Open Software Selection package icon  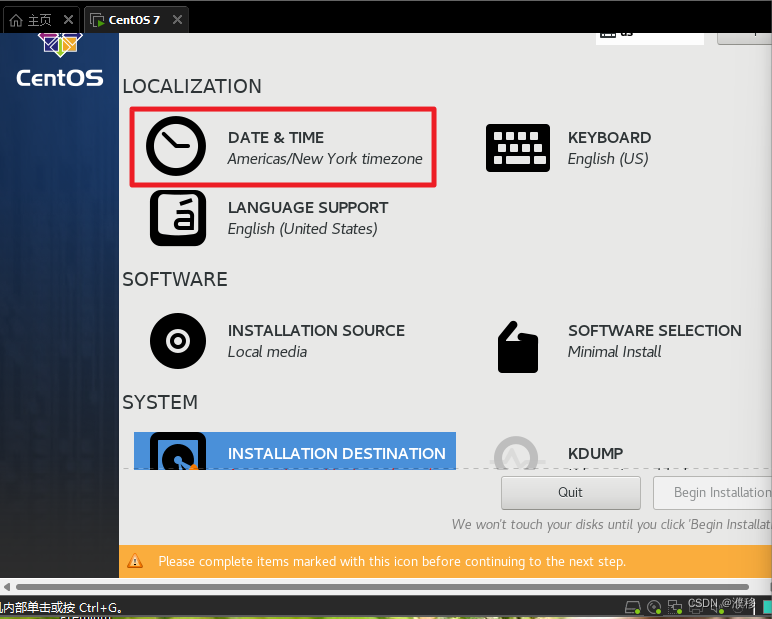pyautogui.click(x=517, y=347)
